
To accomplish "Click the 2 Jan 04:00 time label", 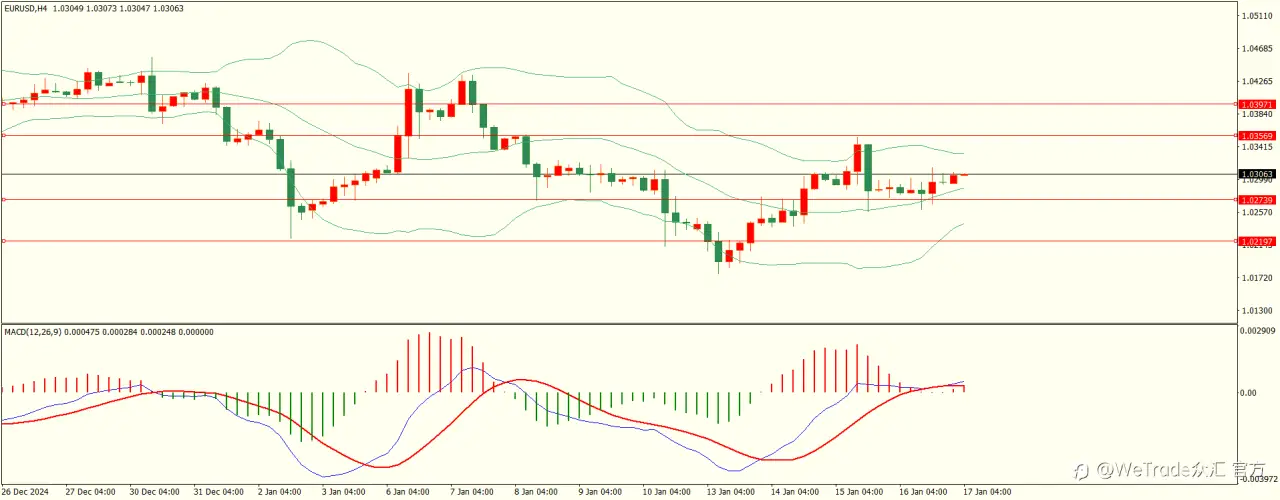I will click(x=279, y=492).
